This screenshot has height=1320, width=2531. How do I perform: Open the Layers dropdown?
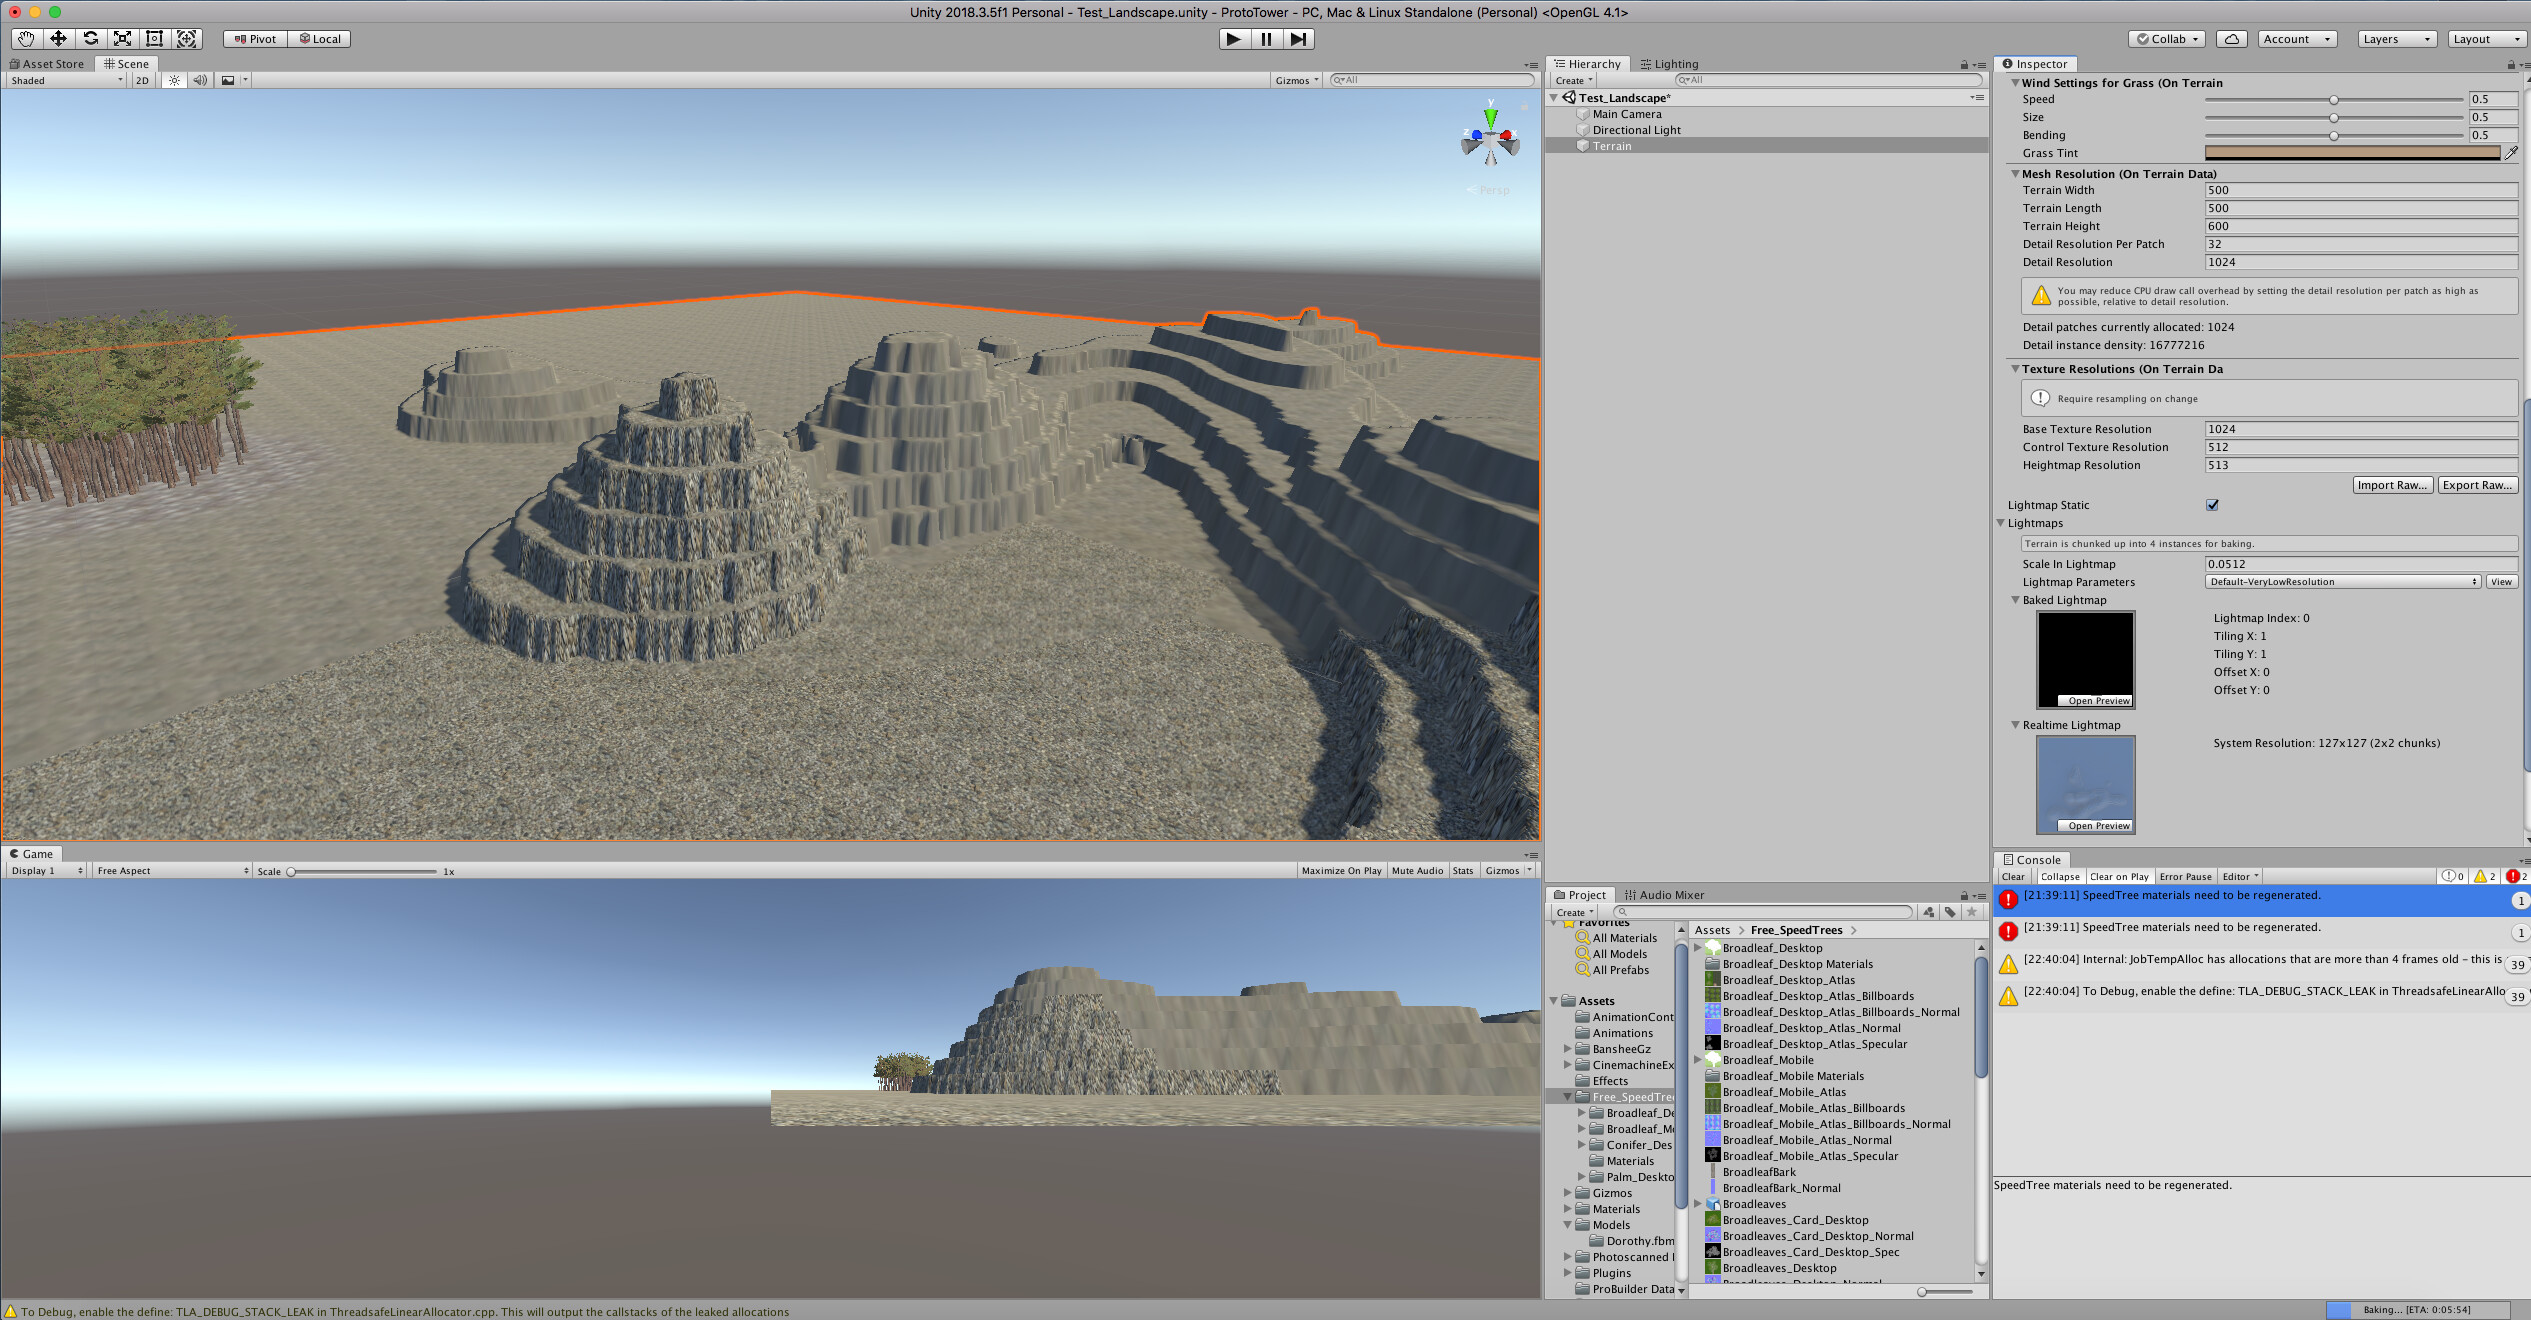coord(2396,38)
